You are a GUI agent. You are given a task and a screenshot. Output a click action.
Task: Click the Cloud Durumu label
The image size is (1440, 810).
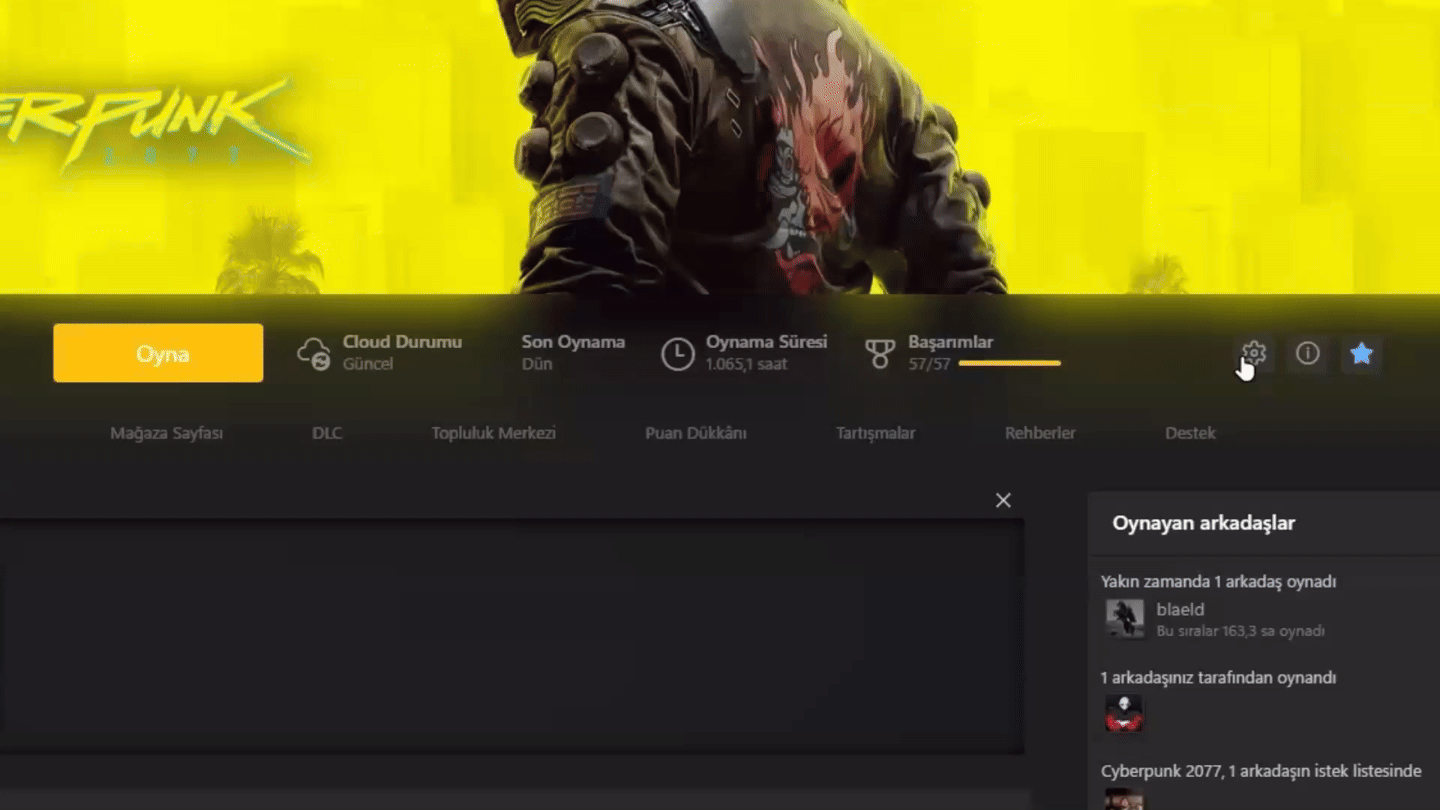coord(402,342)
